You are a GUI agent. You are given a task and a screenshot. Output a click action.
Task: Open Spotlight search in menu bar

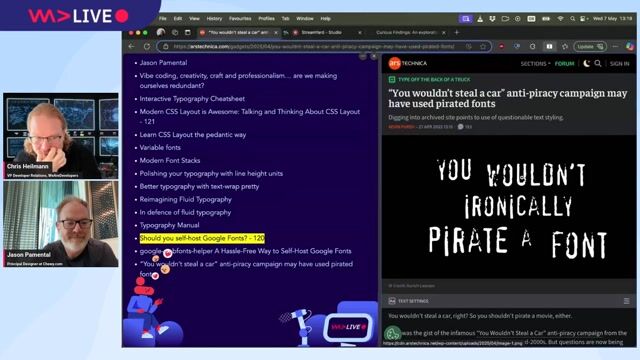click(573, 19)
